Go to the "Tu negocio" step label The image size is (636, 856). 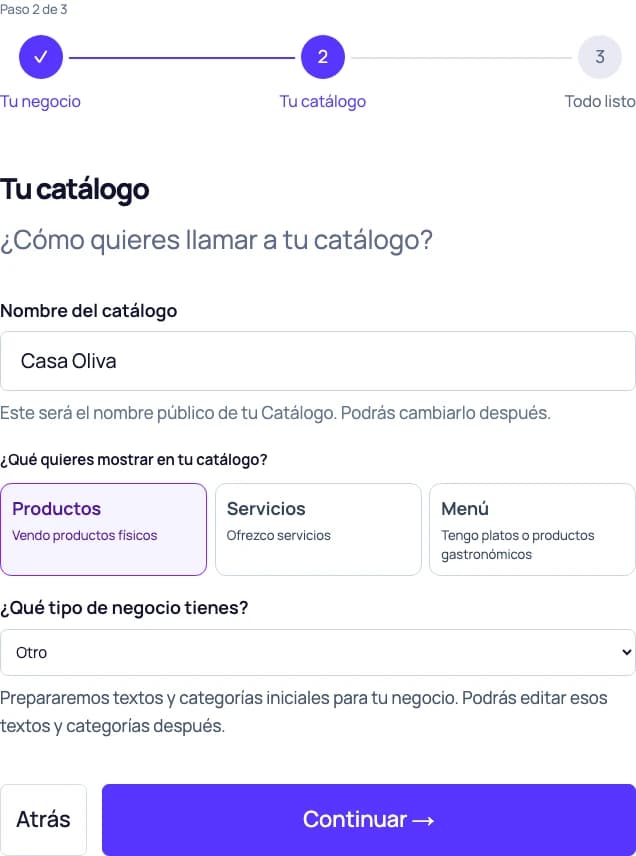40,102
